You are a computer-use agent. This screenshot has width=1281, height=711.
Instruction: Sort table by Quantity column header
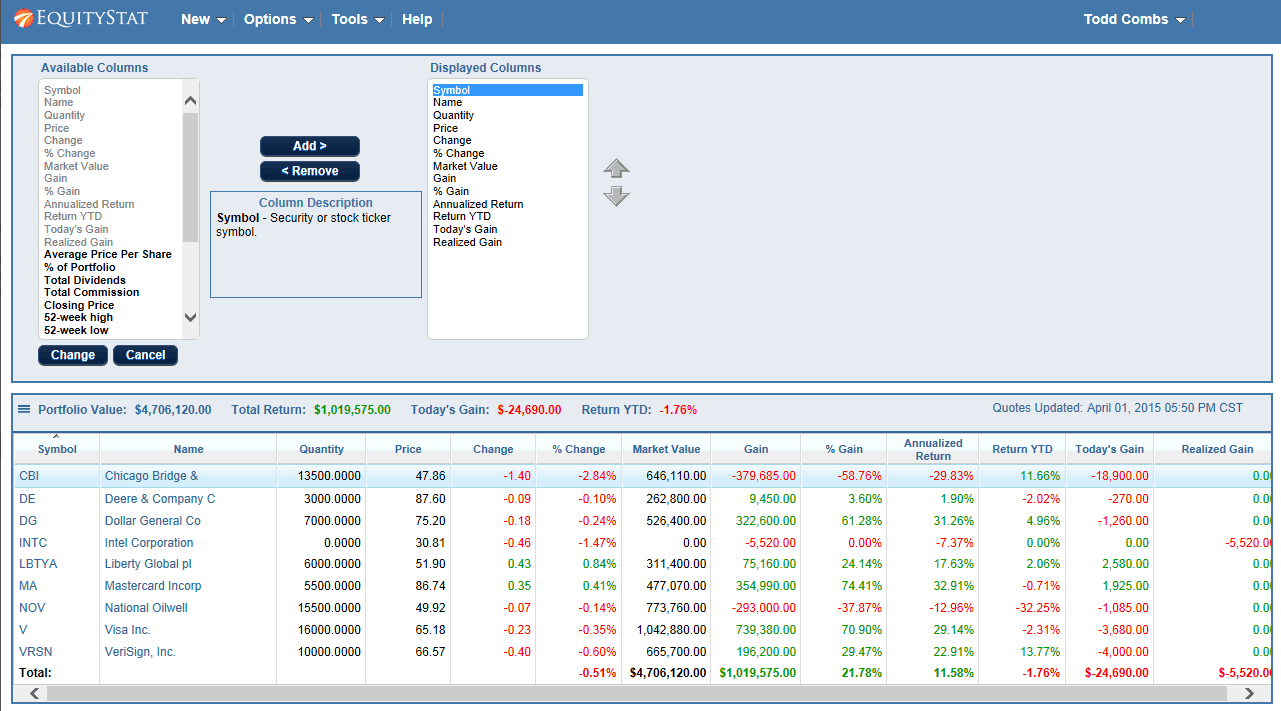[321, 449]
